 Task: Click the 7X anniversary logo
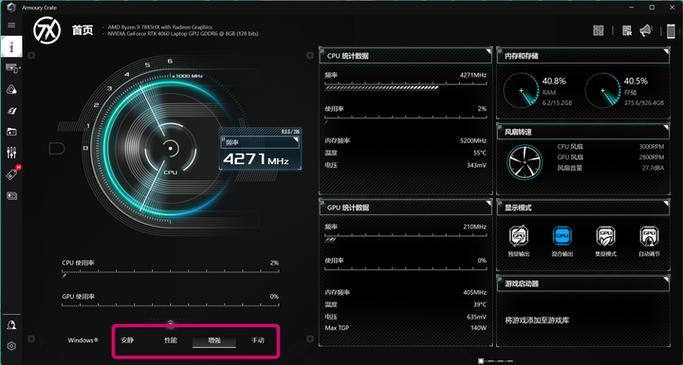tap(47, 30)
